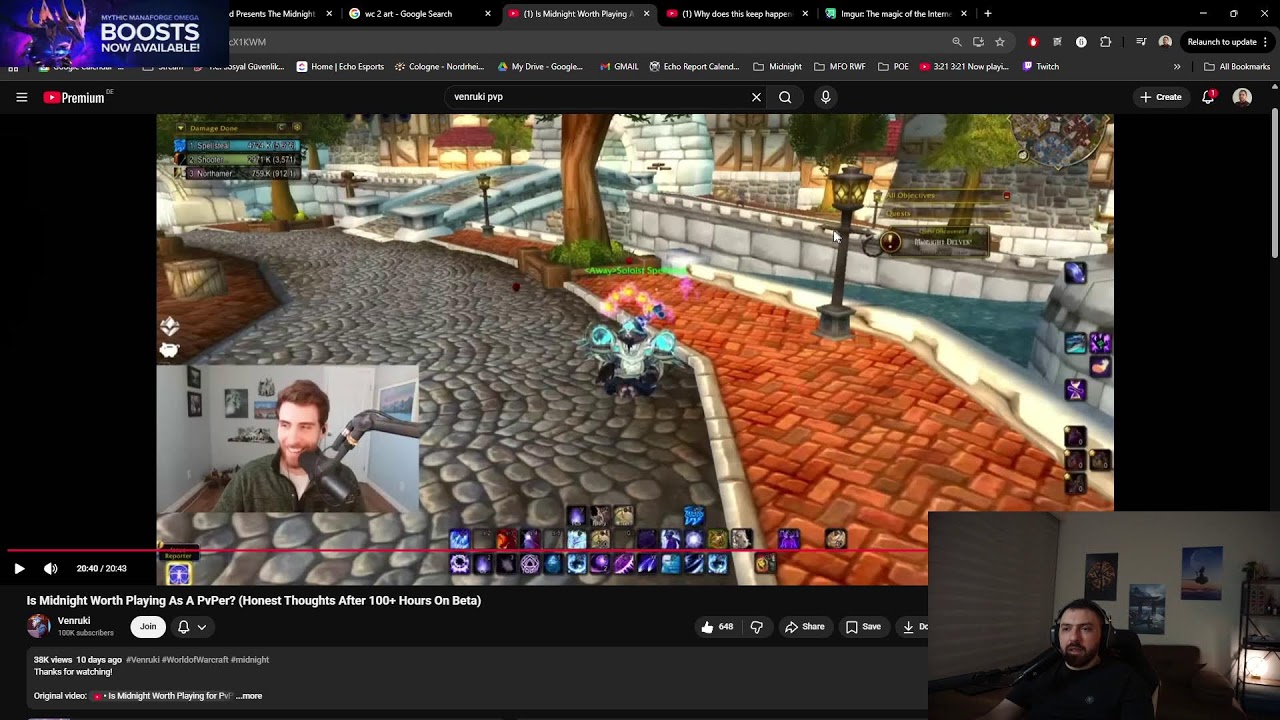Join the Venruki channel membership
This screenshot has width=1280, height=720.
pos(148,627)
